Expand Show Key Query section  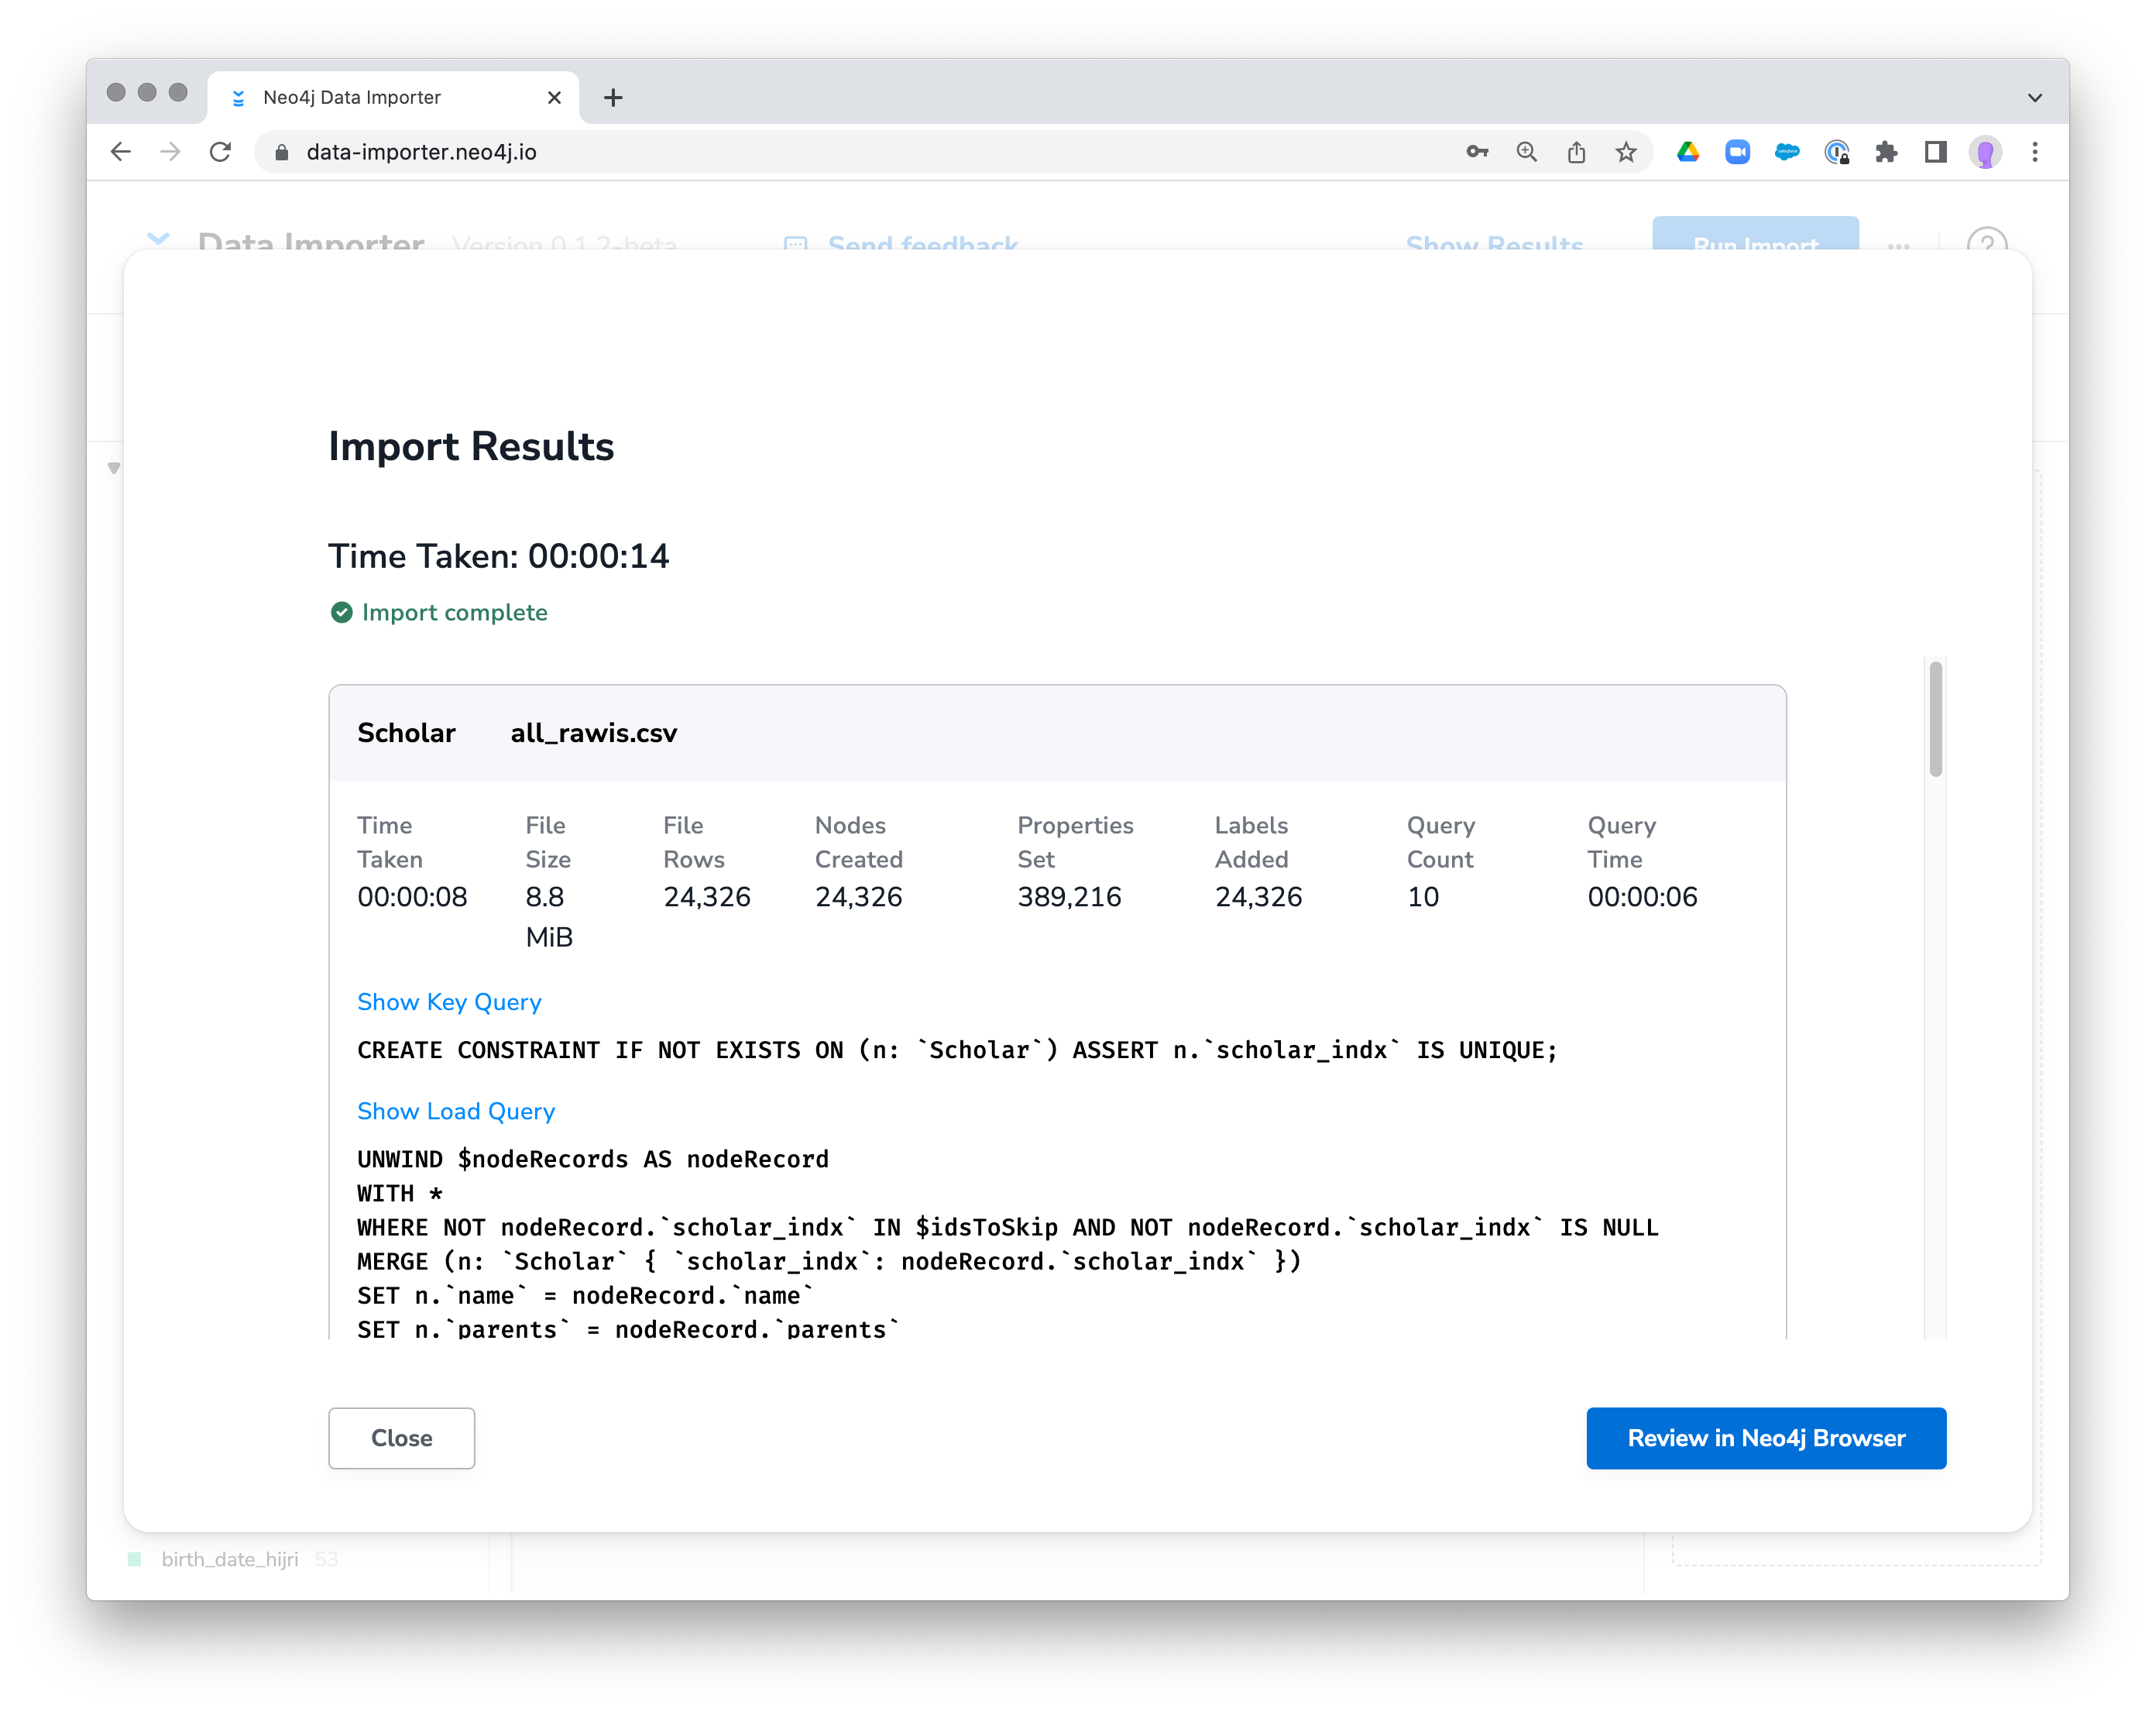coord(449,1002)
